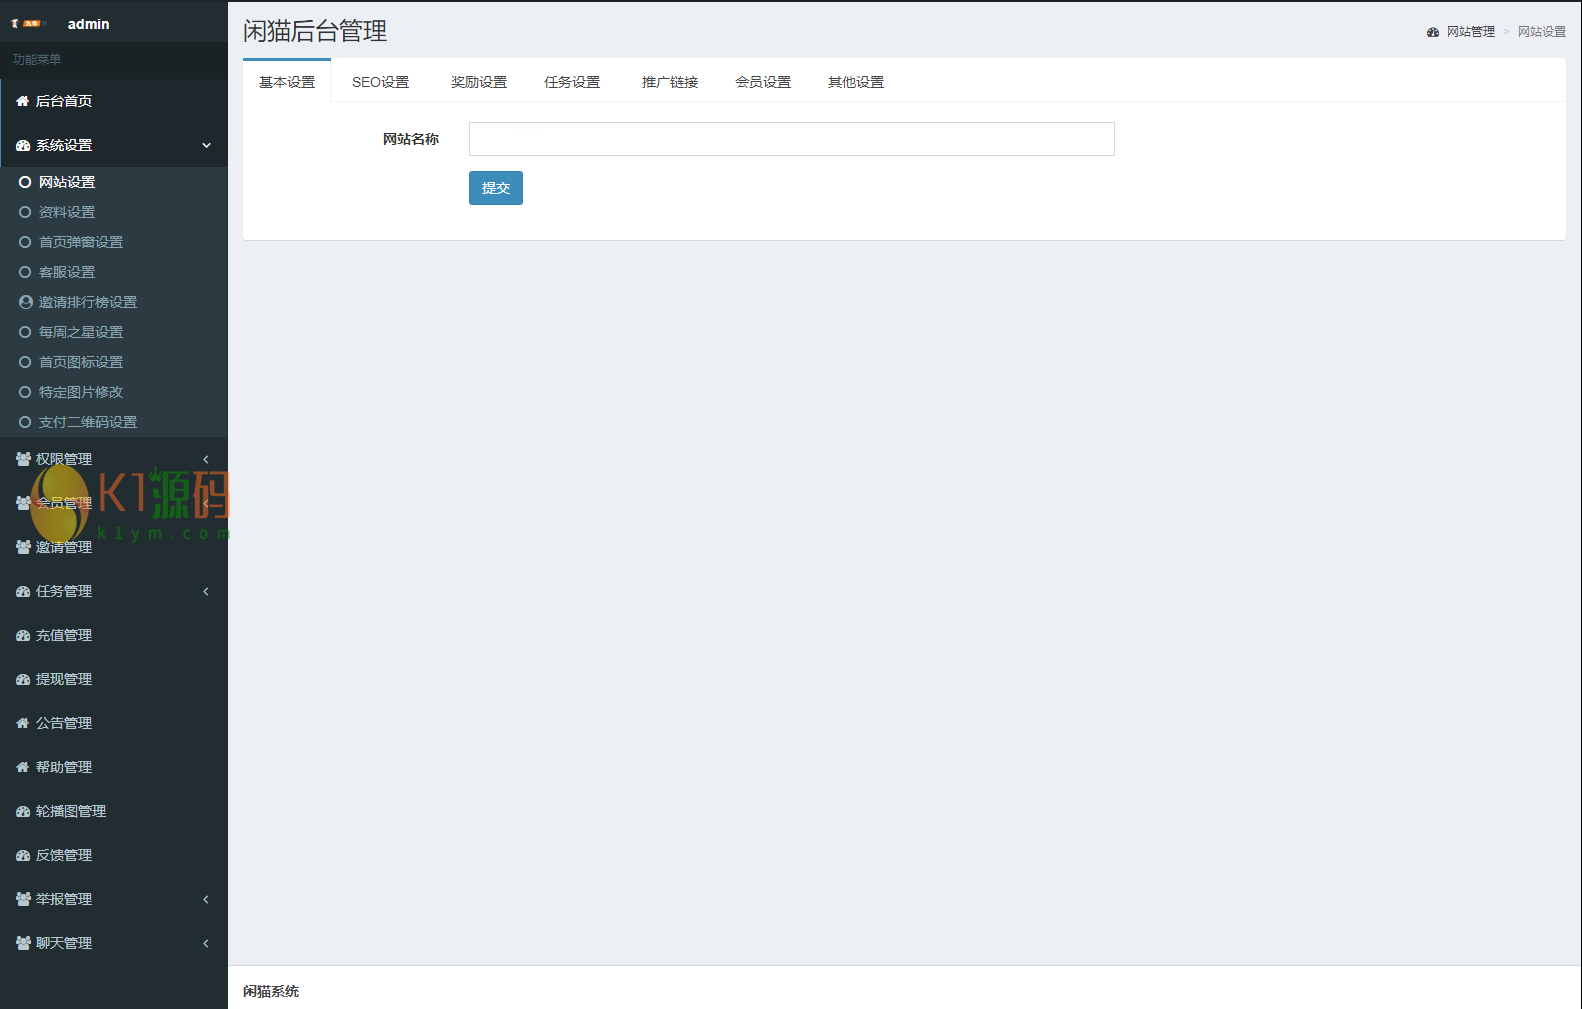Open the 会员设置 tab
This screenshot has width=1582, height=1009.
[763, 82]
